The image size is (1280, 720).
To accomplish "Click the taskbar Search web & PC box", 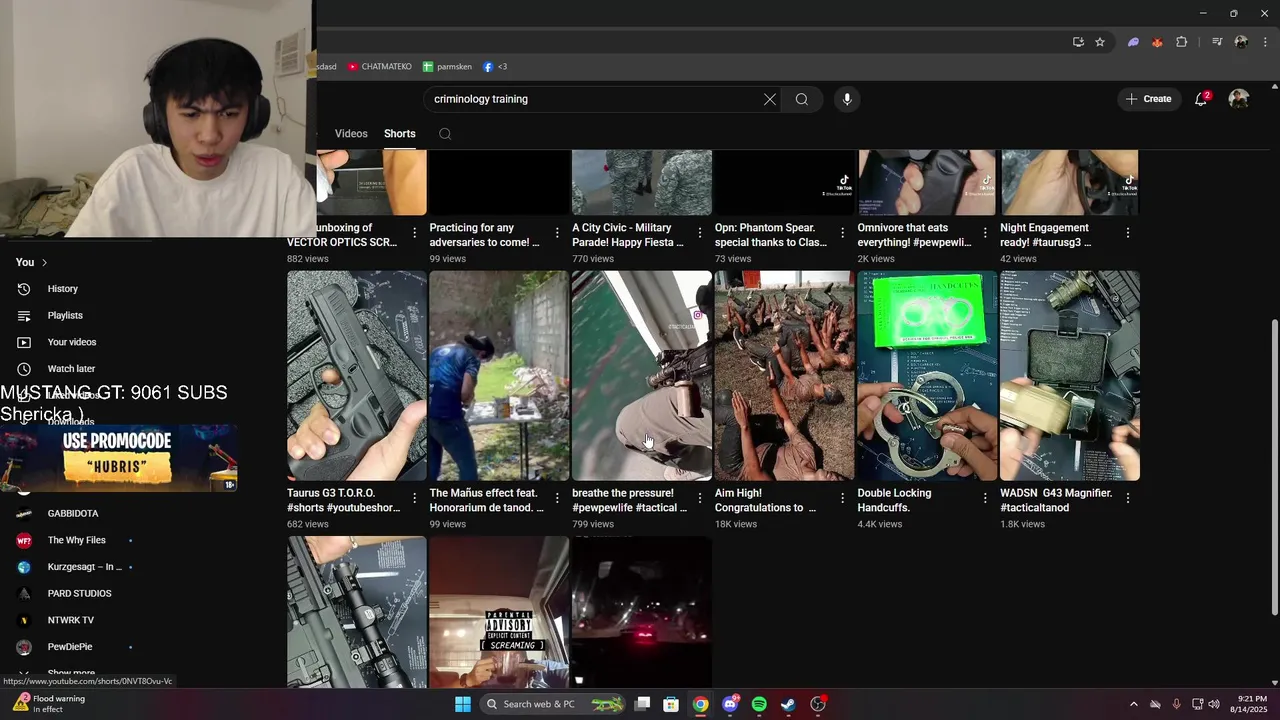I will click(554, 704).
